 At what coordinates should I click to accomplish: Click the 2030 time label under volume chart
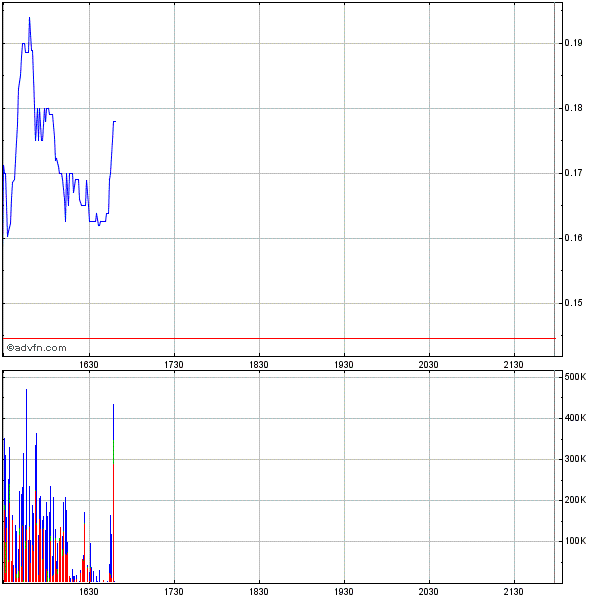coord(429,592)
